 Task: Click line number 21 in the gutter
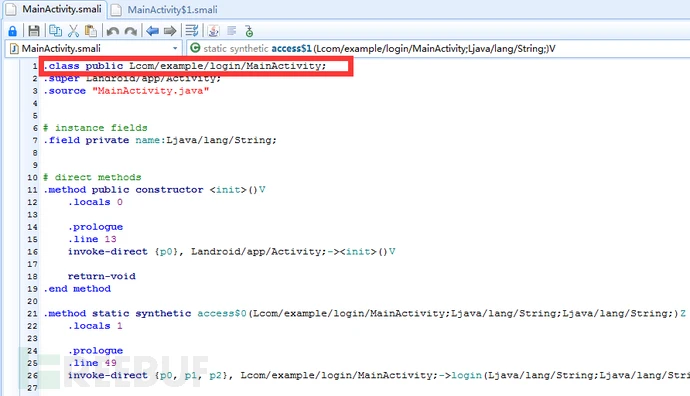click(x=32, y=314)
